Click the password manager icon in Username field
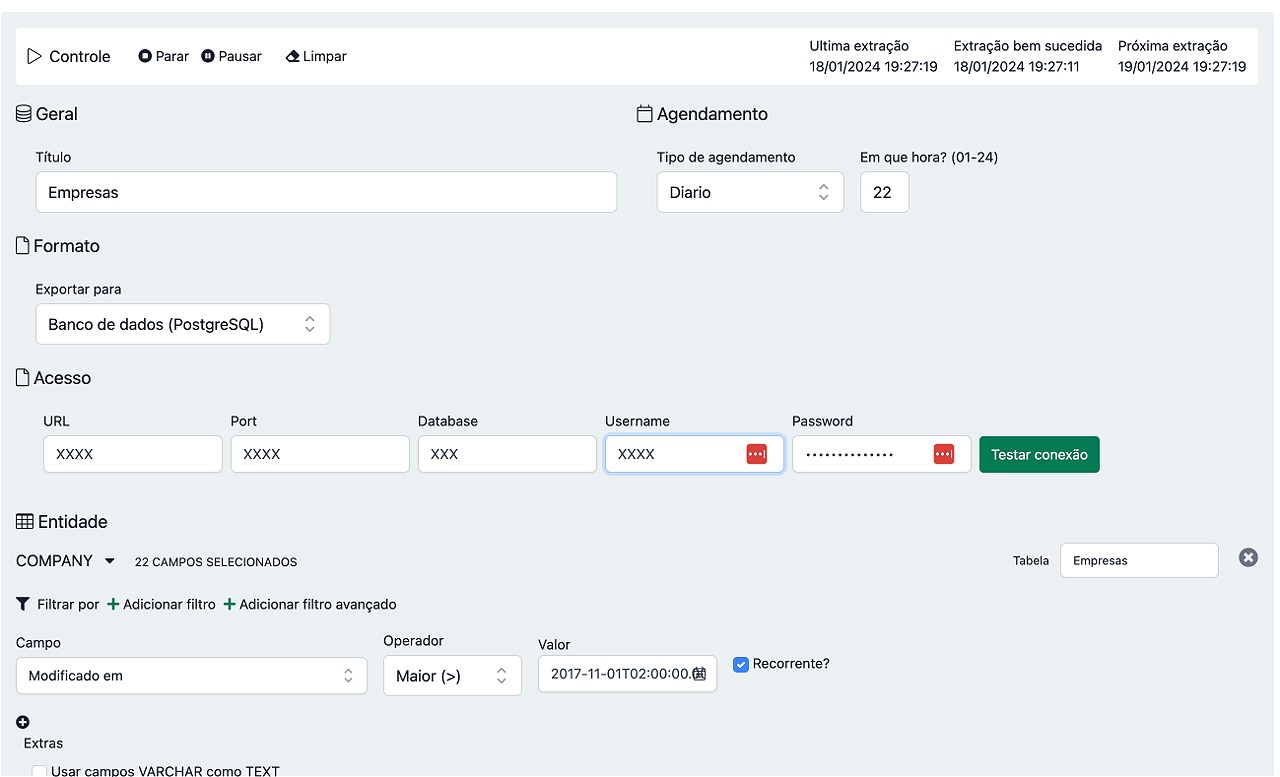Image resolution: width=1280 pixels, height=777 pixels. pyautogui.click(x=757, y=454)
